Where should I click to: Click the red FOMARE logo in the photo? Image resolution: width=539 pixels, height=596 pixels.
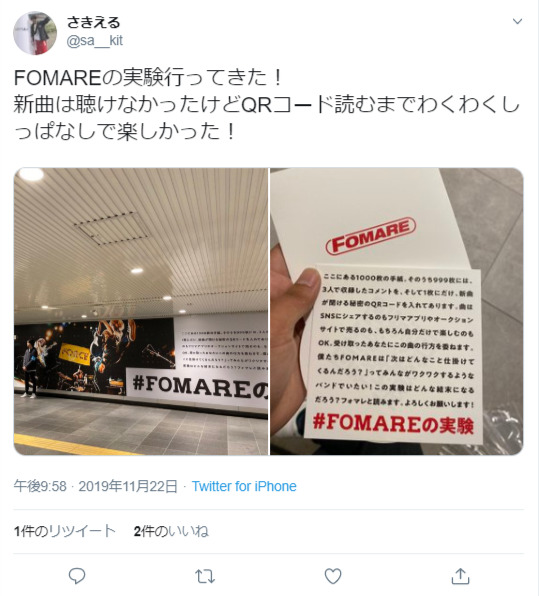point(371,235)
